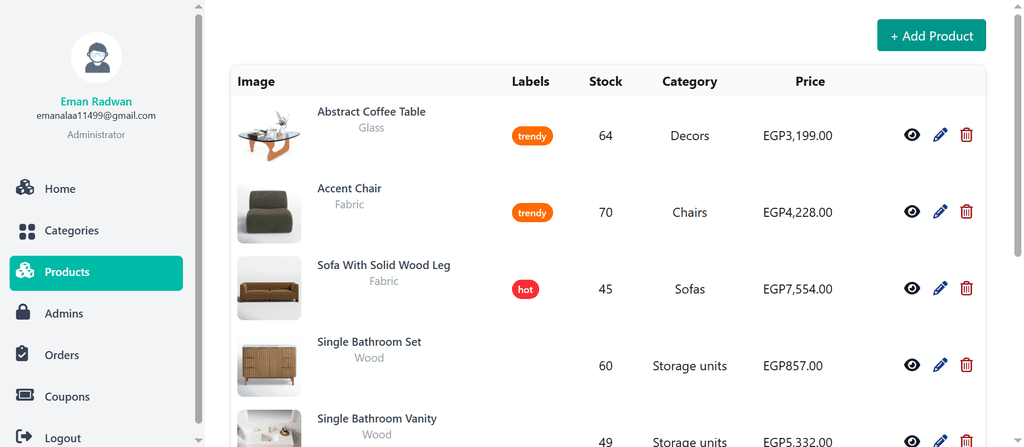View the Sofa With Solid Wood Leg eye icon

click(912, 288)
